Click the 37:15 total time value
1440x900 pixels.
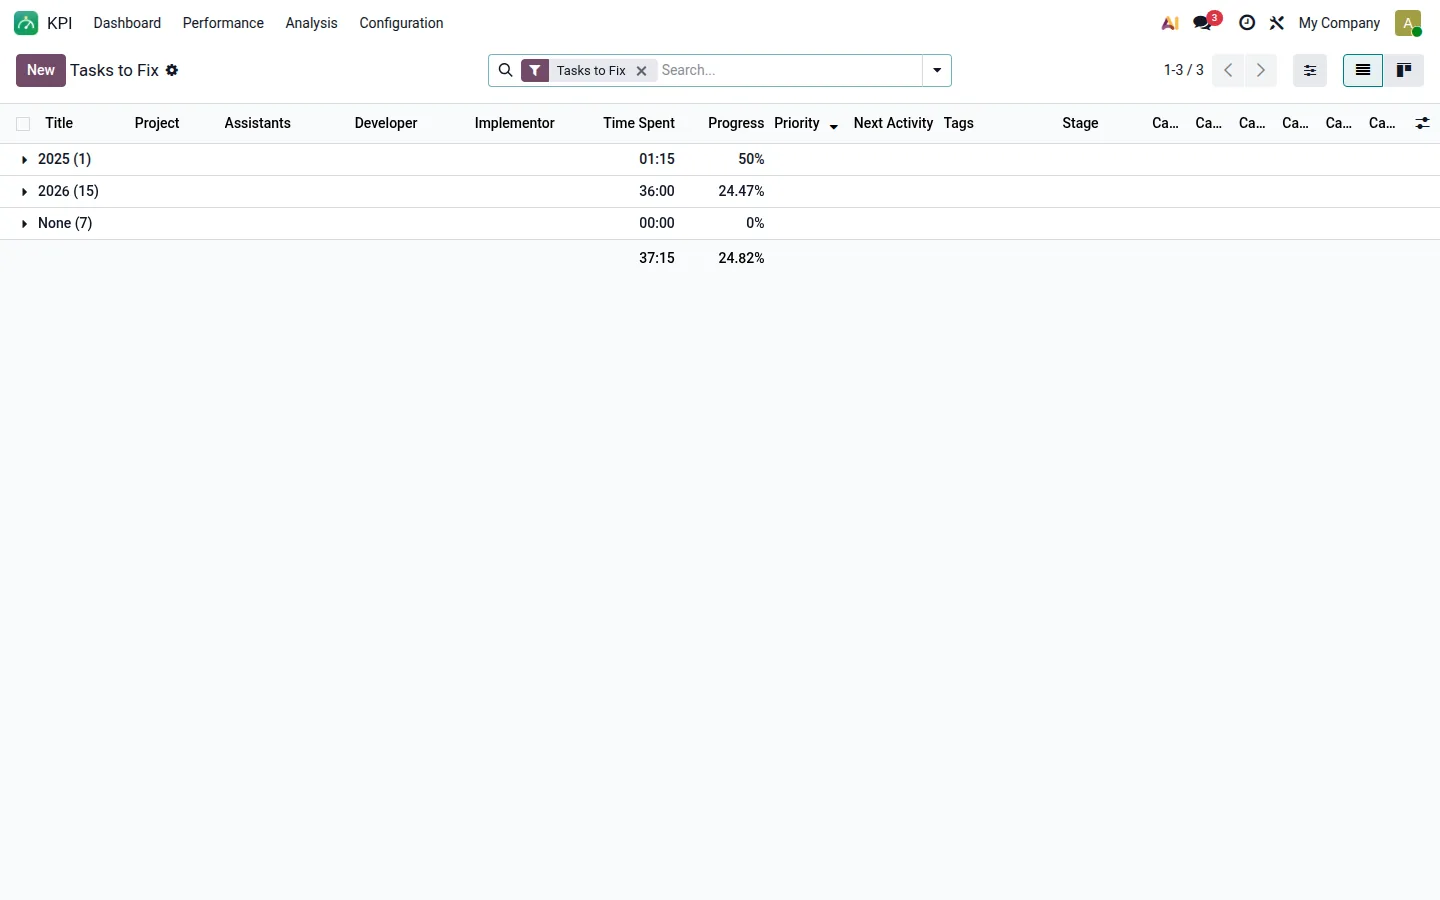point(657,258)
